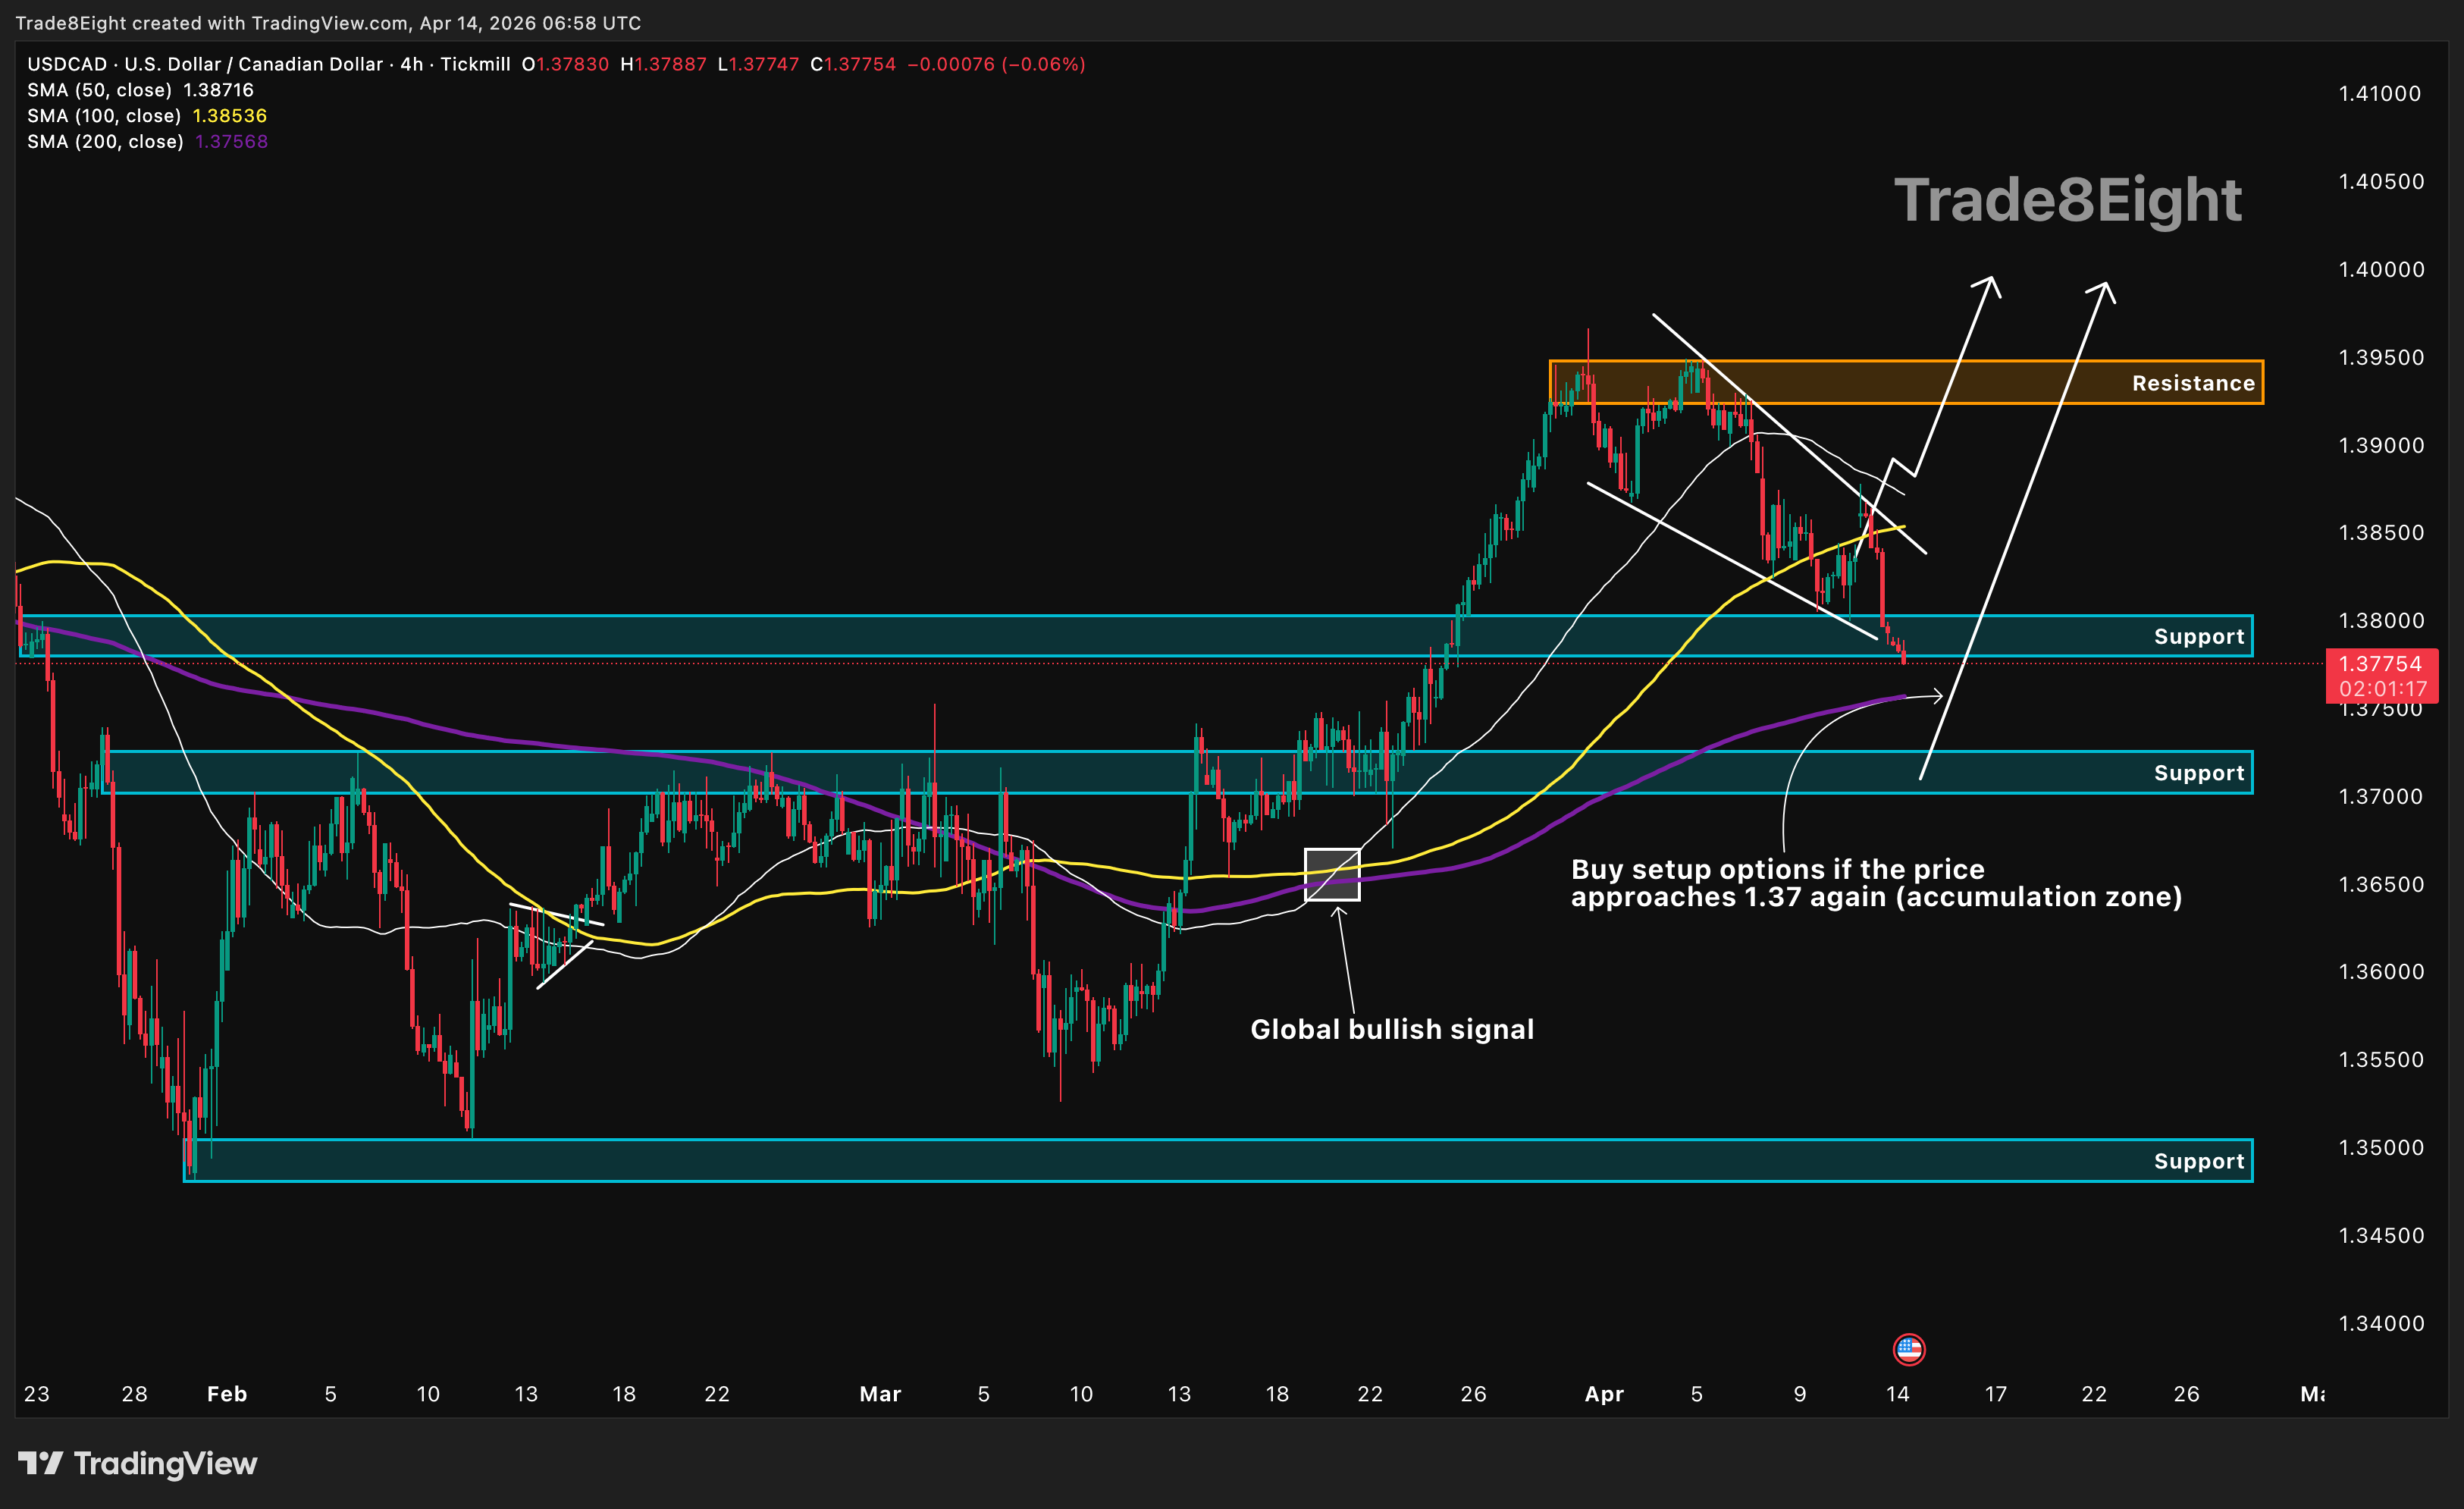Click the purple SMA 200 value 1.37568
Image resolution: width=2464 pixels, height=1509 pixels.
(231, 142)
